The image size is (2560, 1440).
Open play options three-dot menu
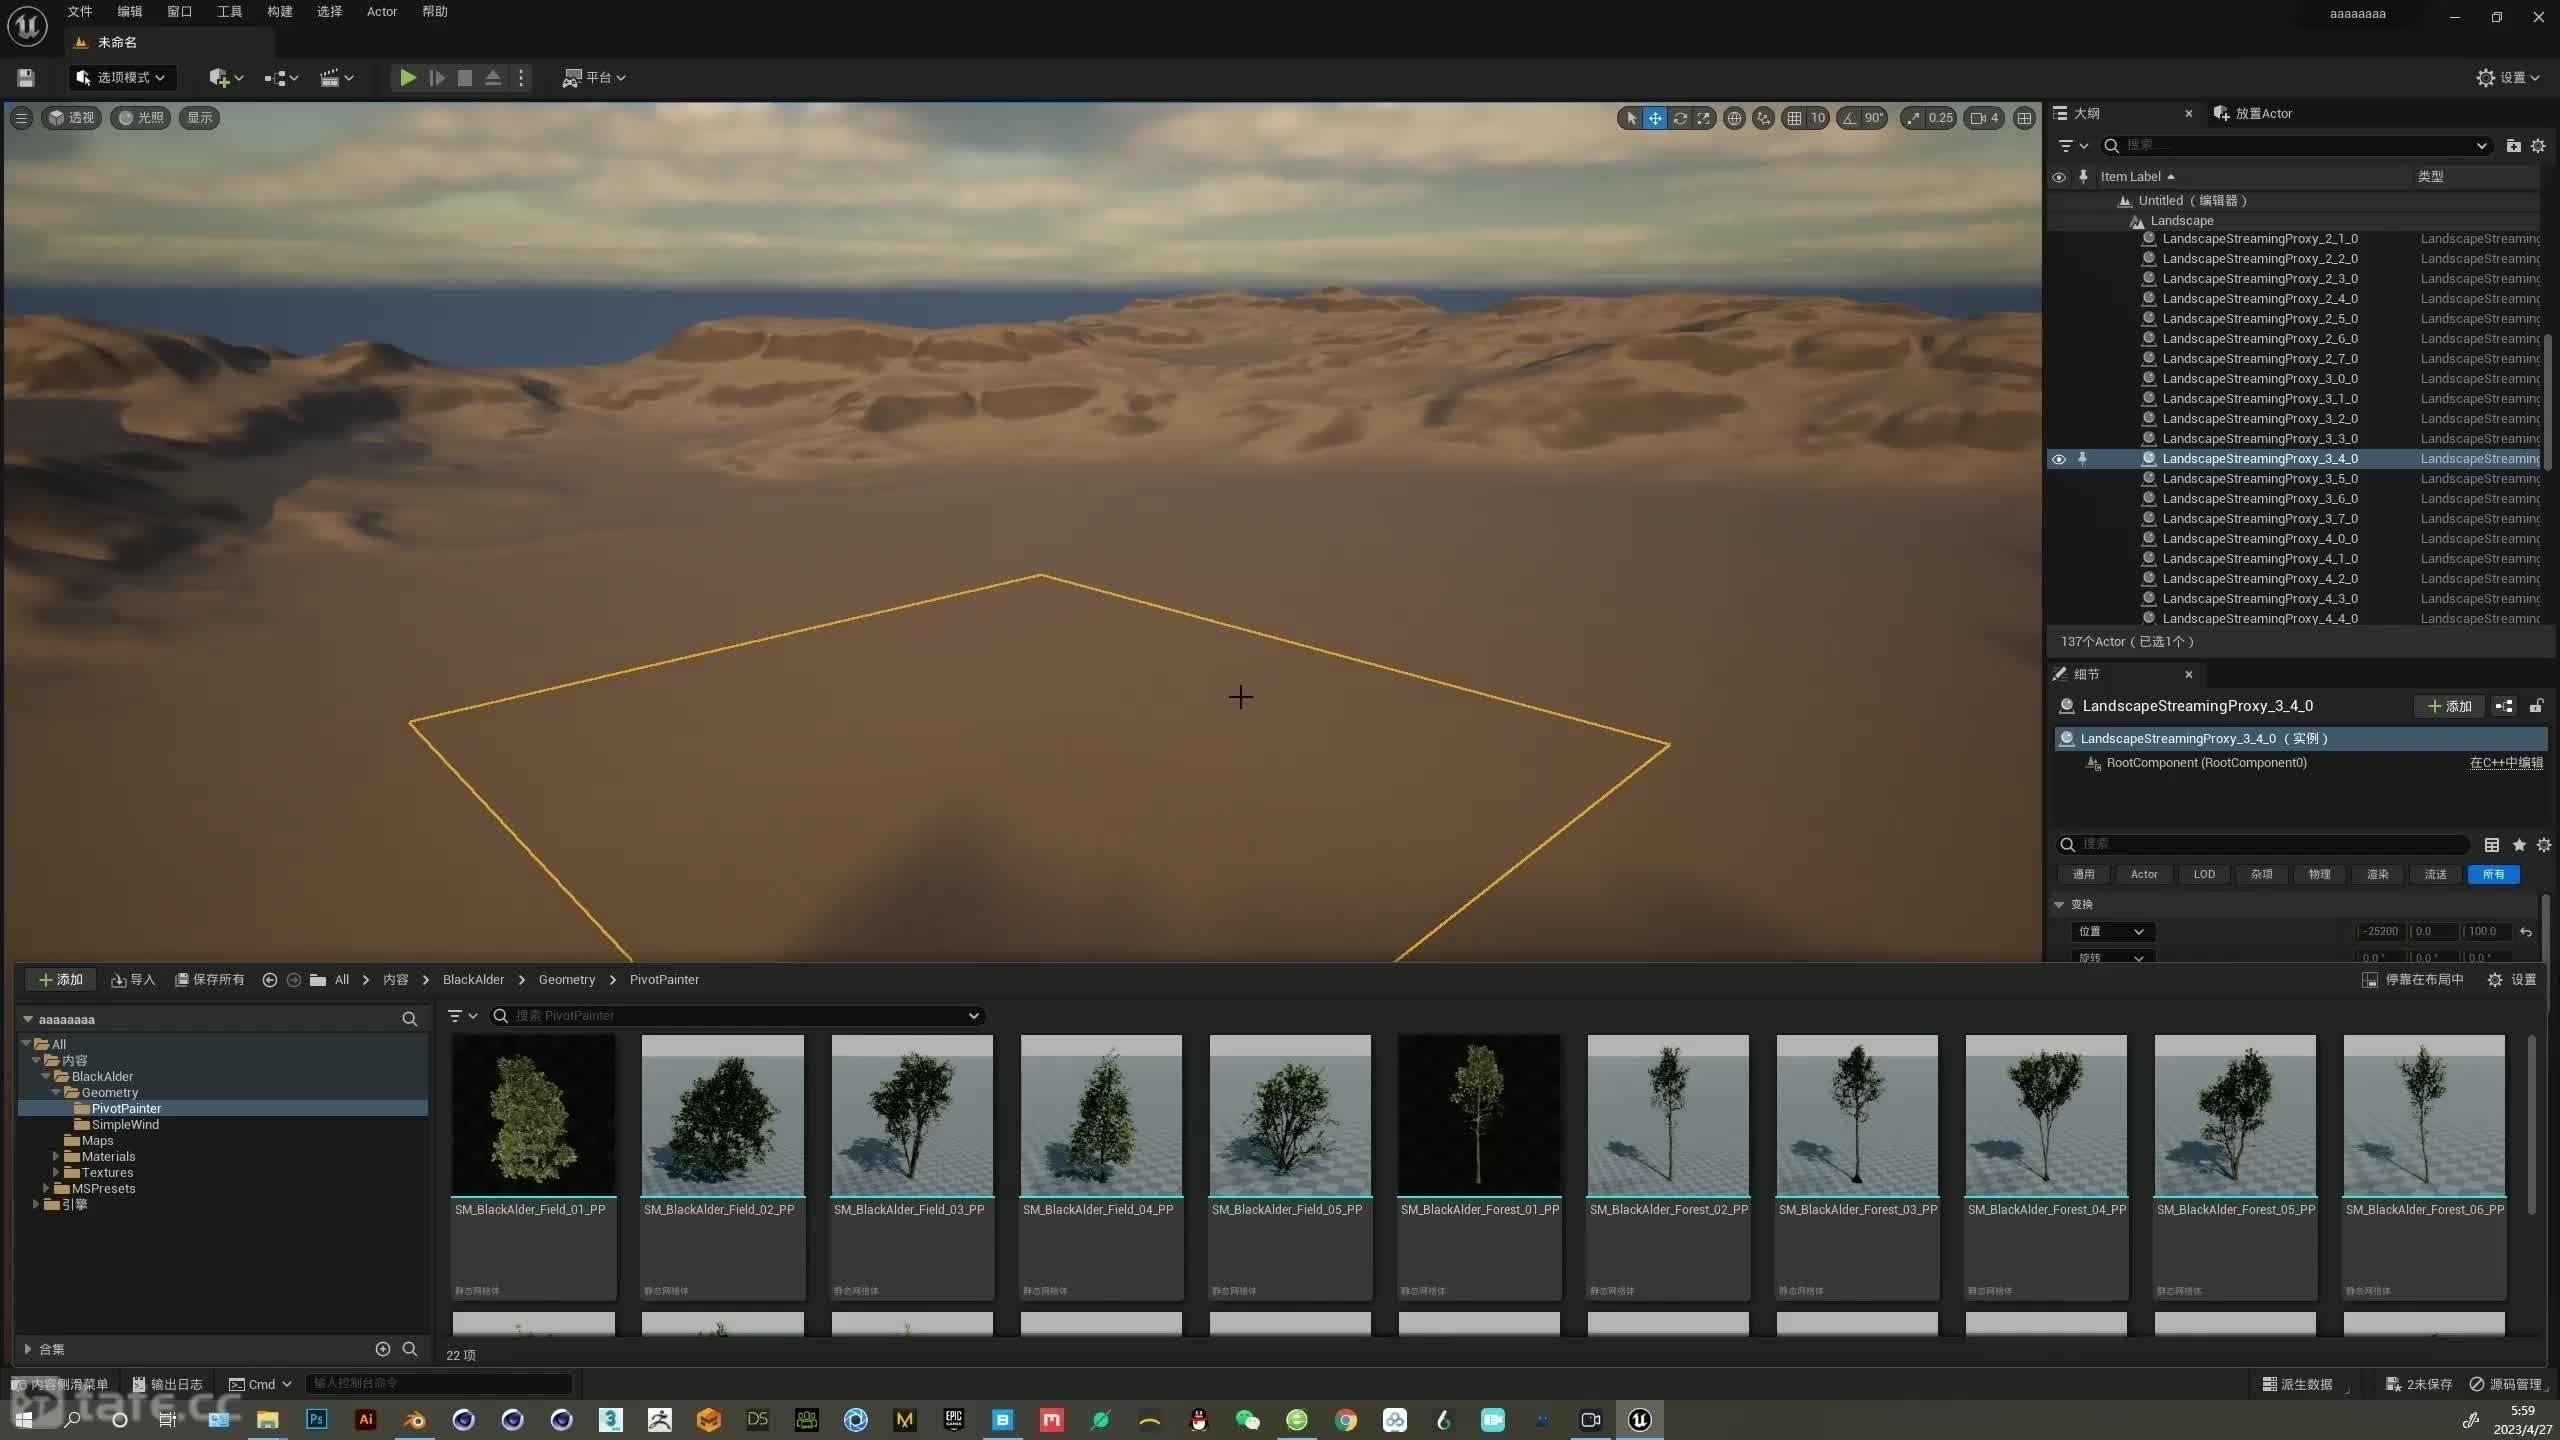coord(521,77)
